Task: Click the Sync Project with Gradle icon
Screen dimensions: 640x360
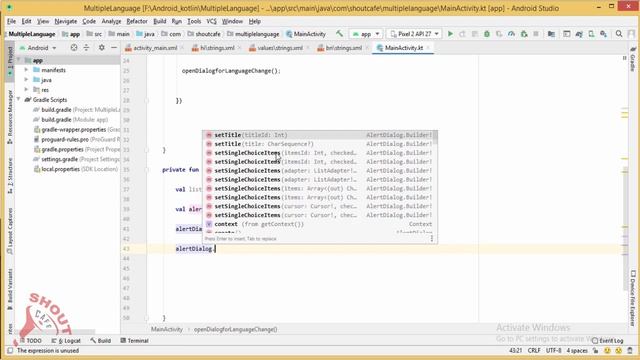Action: [579, 34]
